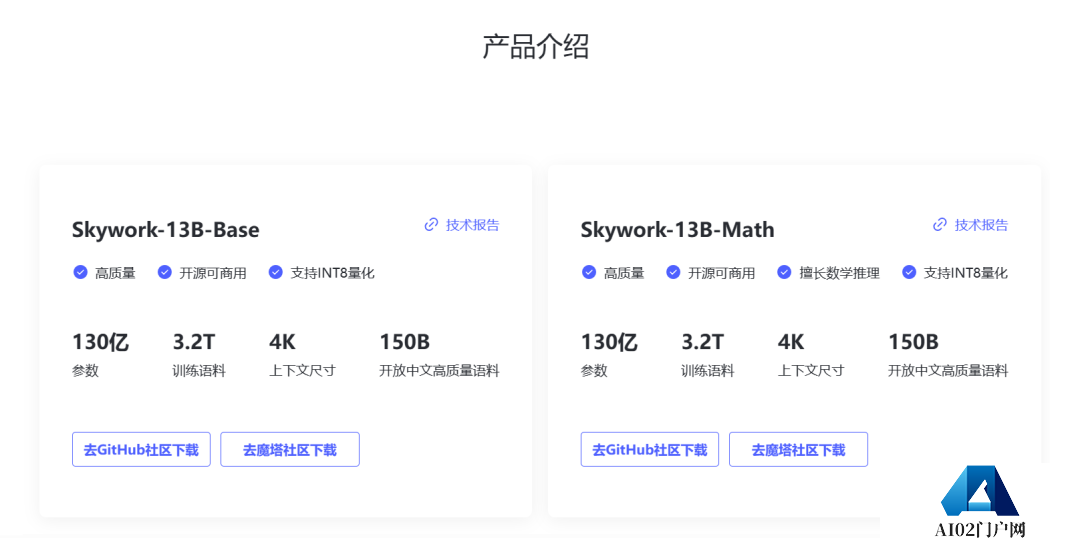The height and width of the screenshot is (538, 1080).
Task: Click 高质量 text in Skywork-13B-Base card
Action: (x=115, y=273)
